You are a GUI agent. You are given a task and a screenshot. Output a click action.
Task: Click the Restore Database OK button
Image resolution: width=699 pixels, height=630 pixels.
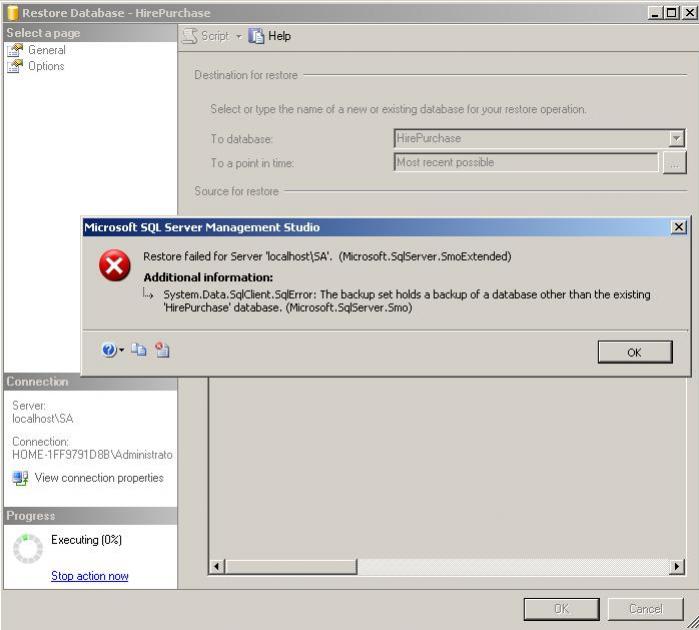pos(561,609)
